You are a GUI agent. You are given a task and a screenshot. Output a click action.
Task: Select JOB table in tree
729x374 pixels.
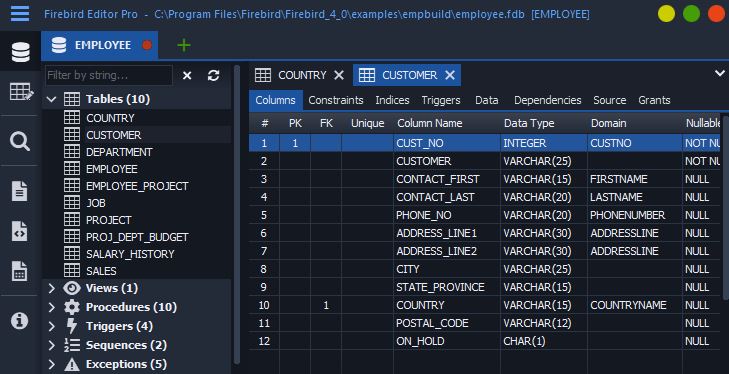[96, 203]
